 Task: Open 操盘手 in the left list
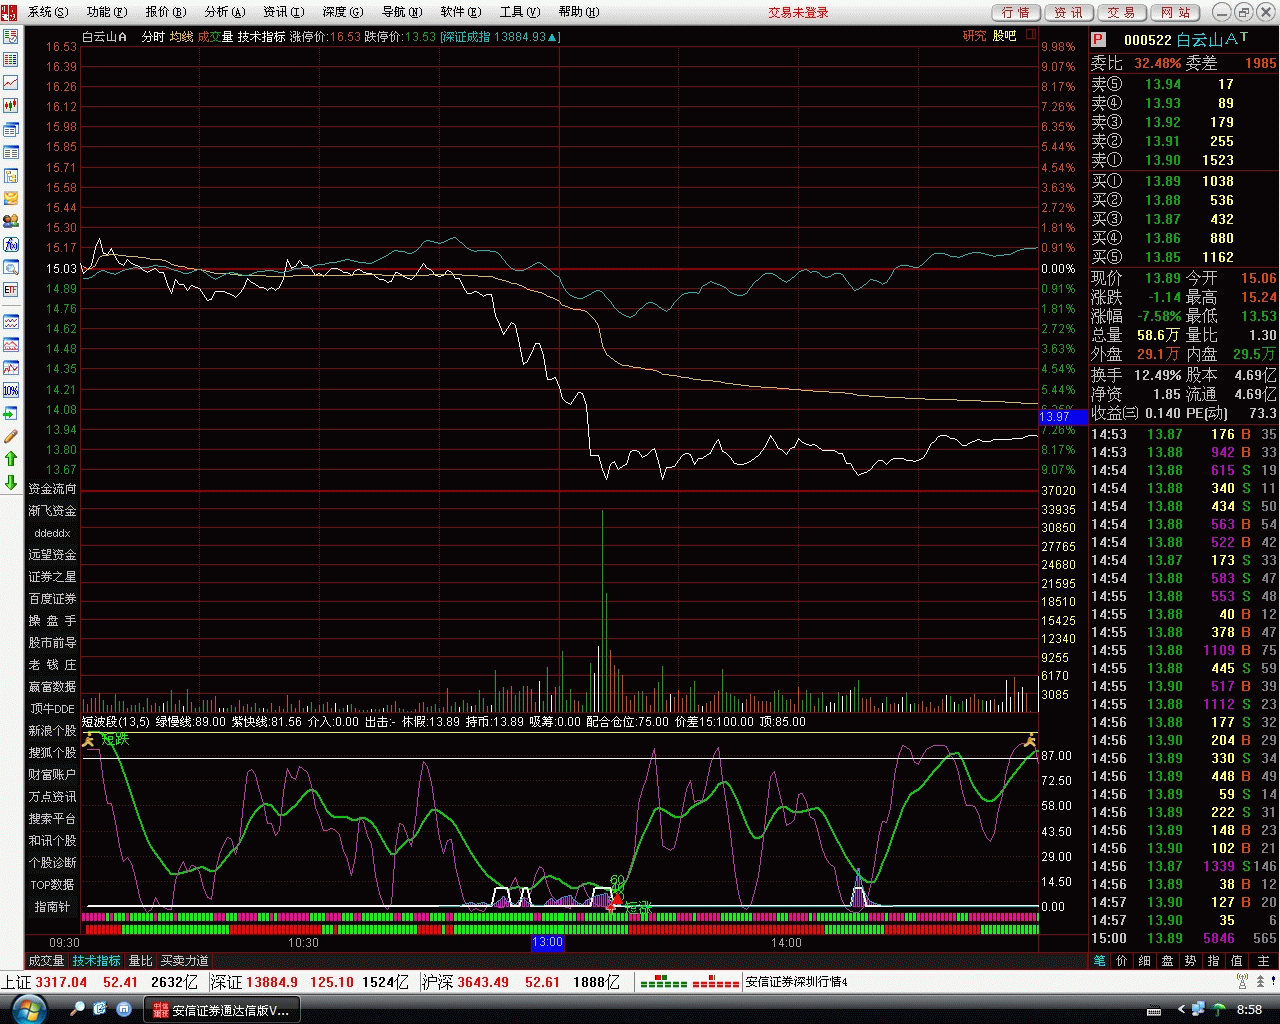pyautogui.click(x=52, y=621)
